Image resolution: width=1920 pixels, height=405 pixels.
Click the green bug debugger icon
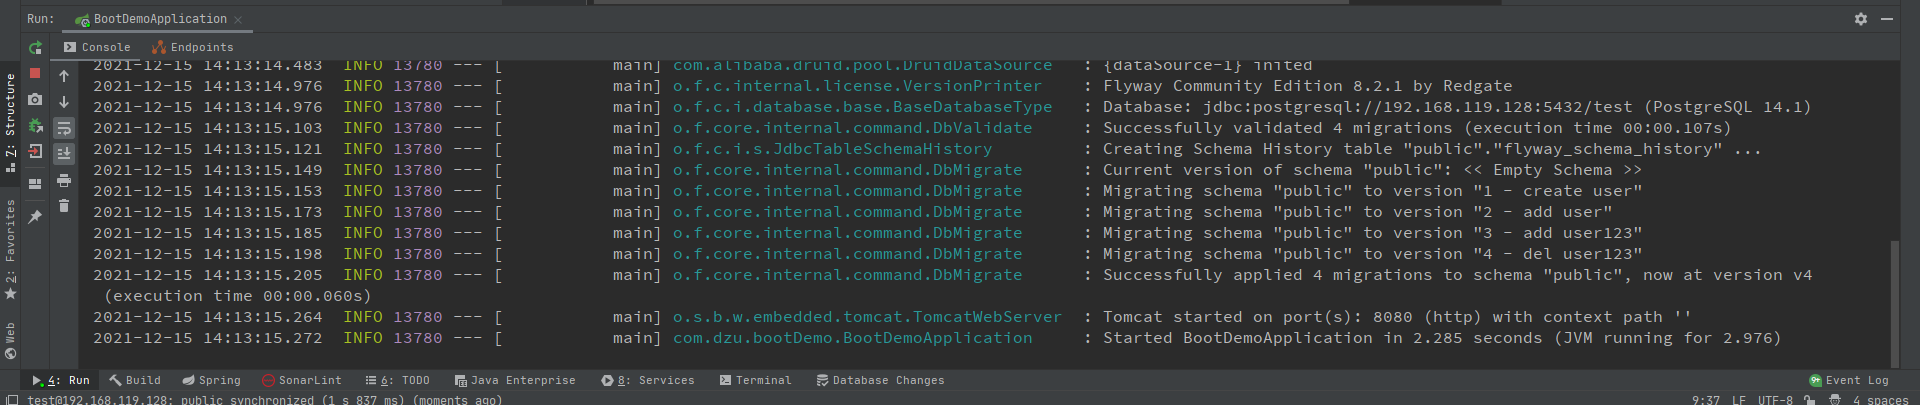pos(35,126)
